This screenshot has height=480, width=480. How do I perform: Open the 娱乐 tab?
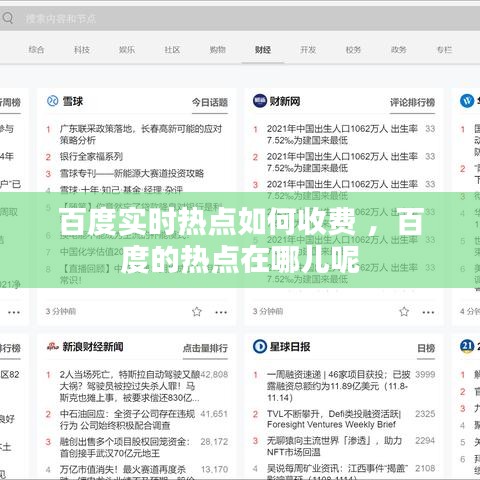click(x=127, y=50)
